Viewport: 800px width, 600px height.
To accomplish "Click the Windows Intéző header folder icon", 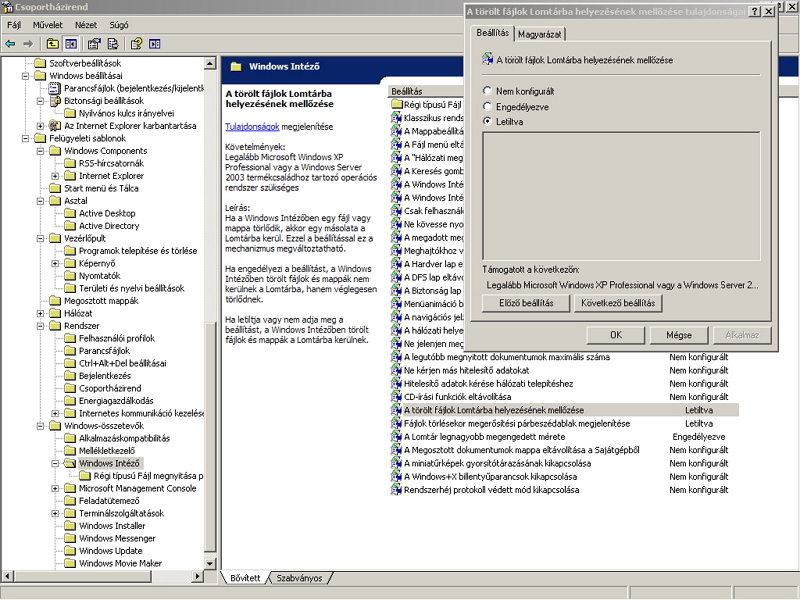I will [x=236, y=67].
